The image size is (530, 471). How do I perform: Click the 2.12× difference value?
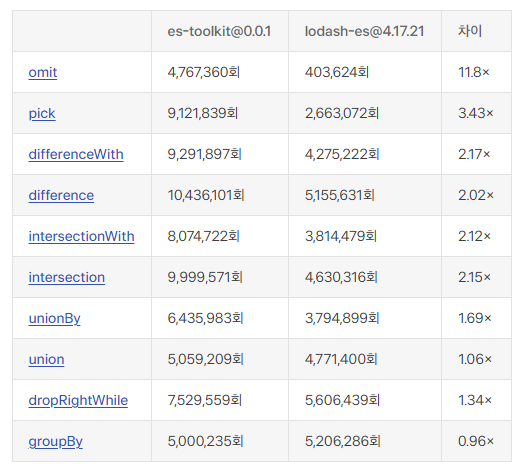474,236
